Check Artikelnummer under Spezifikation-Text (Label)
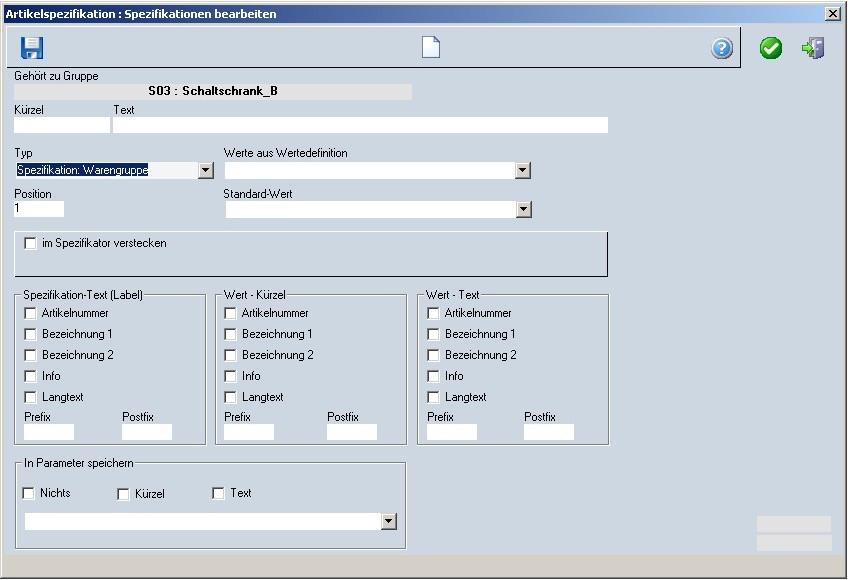 point(31,314)
